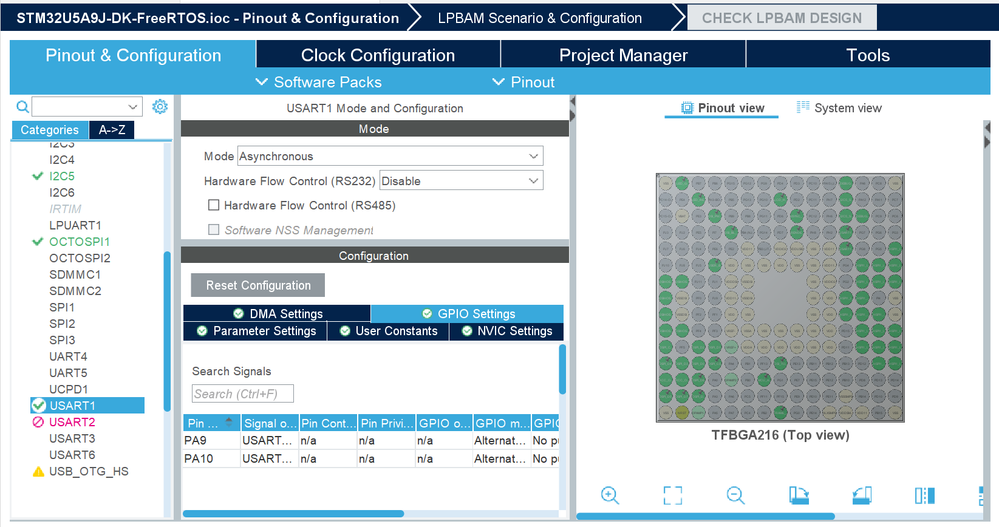Image resolution: width=999 pixels, height=527 pixels.
Task: Switch to System view
Action: 839,108
